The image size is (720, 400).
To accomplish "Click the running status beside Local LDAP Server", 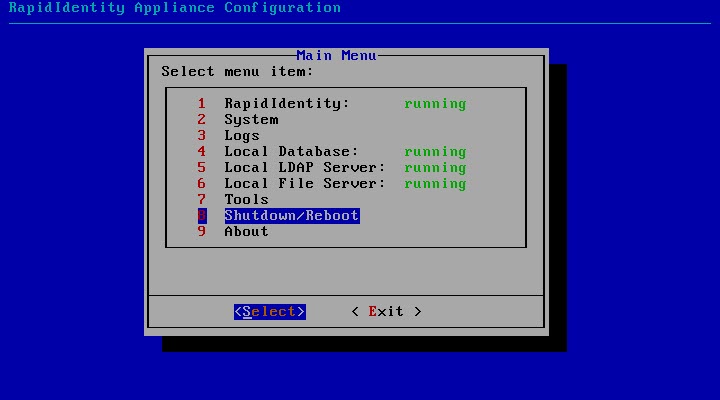I will [x=435, y=168].
